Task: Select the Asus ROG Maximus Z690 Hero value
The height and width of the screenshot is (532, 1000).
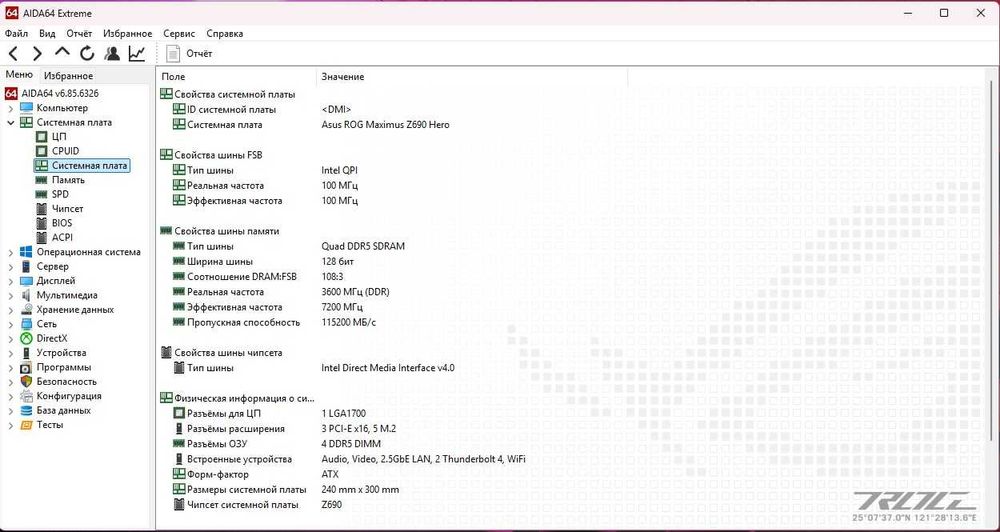Action: [x=385, y=125]
